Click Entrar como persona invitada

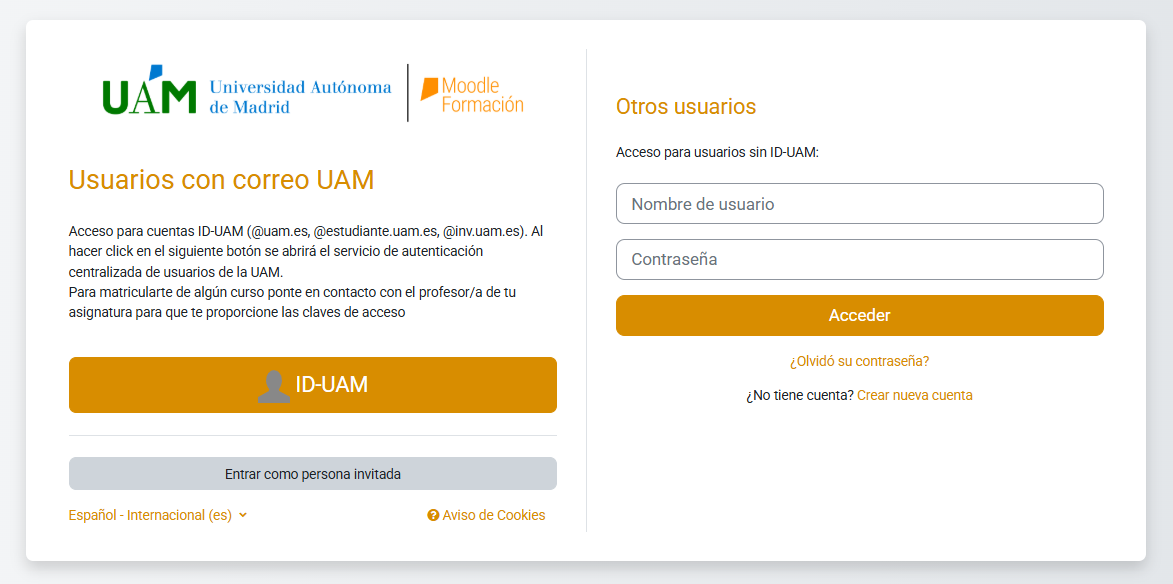(312, 473)
